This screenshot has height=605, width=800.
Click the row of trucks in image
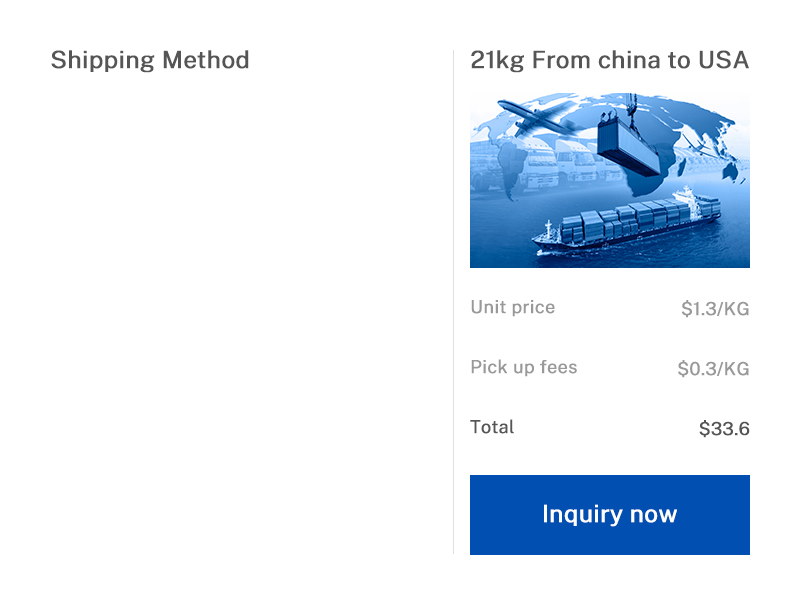[x=546, y=163]
